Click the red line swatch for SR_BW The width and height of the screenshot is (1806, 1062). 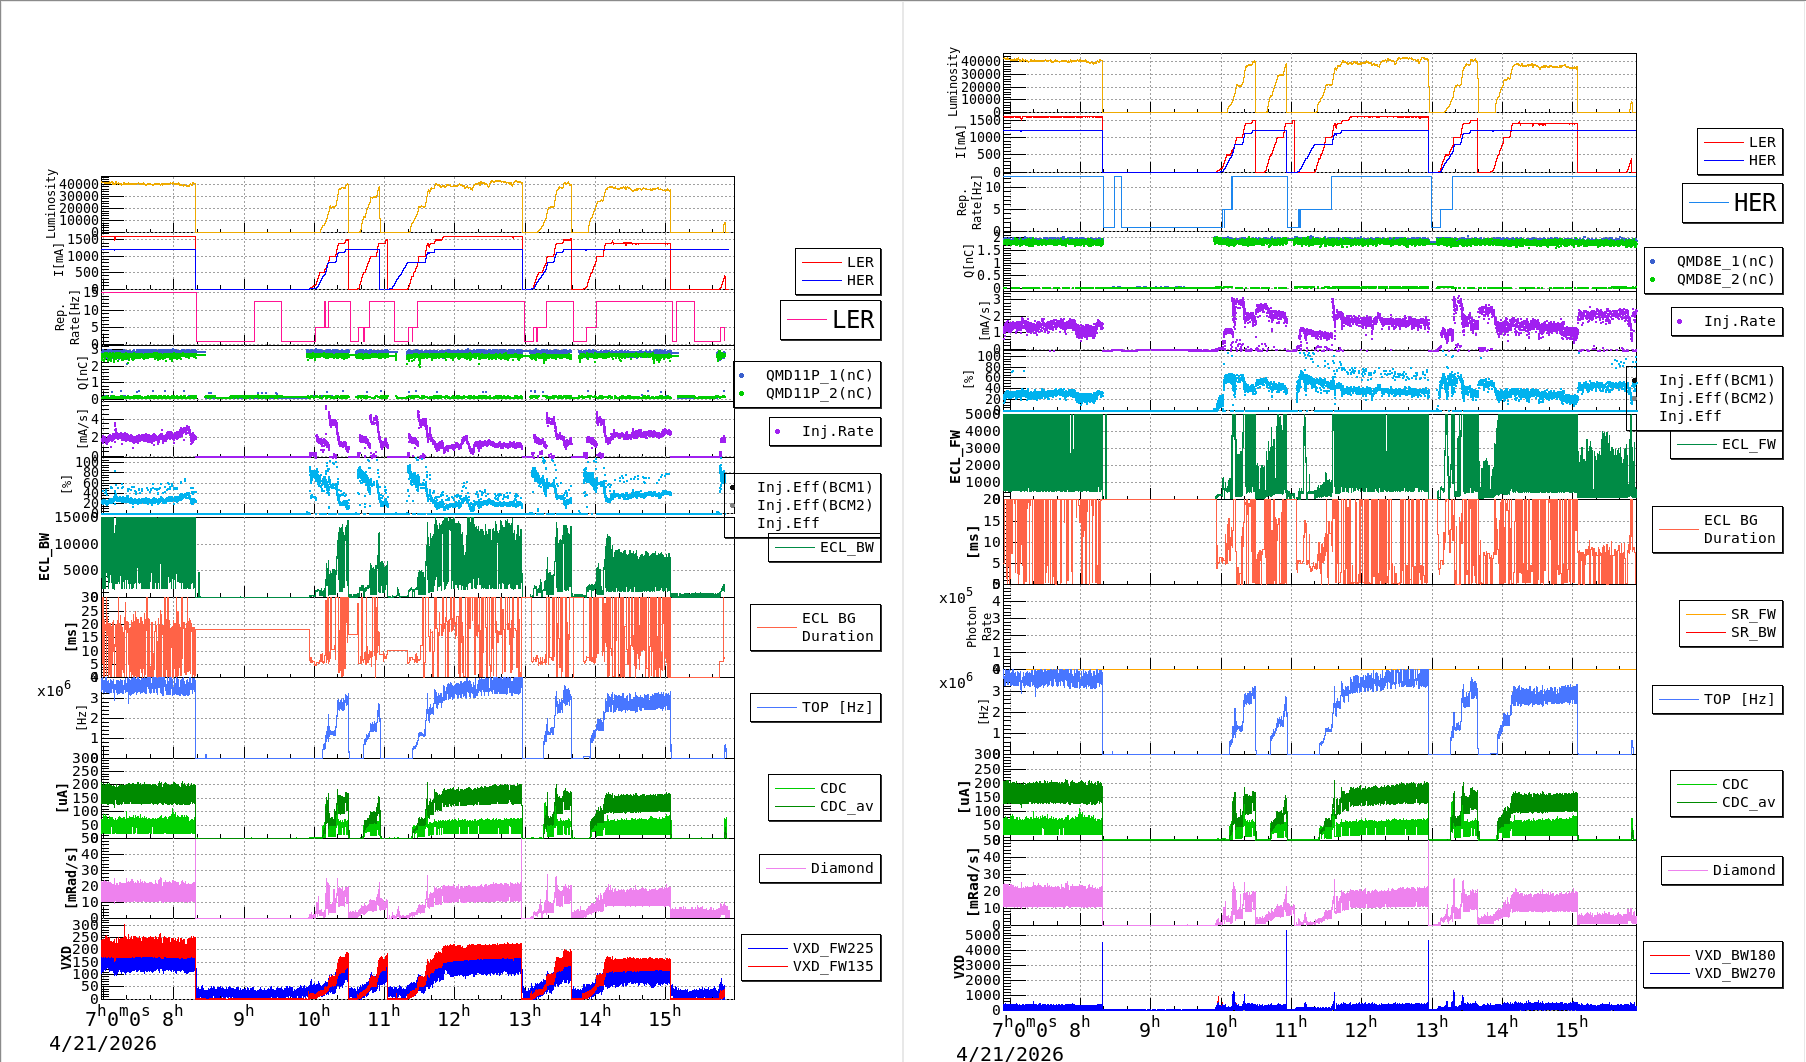click(x=1705, y=632)
